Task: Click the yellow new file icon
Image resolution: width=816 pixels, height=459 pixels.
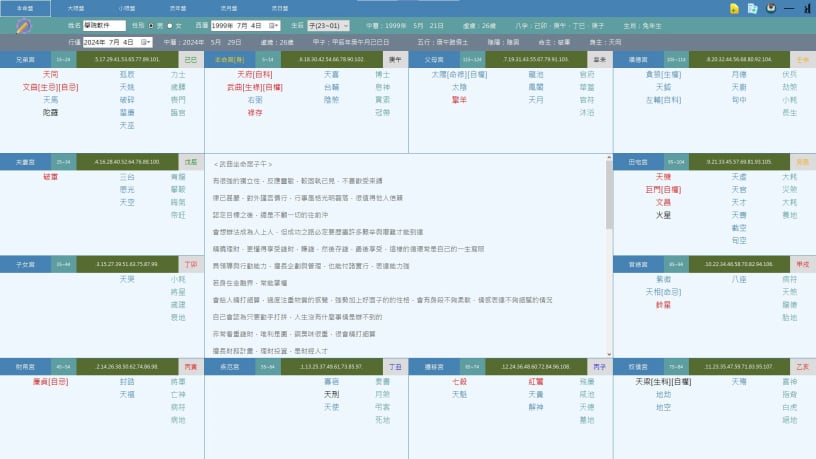Action: click(x=734, y=8)
